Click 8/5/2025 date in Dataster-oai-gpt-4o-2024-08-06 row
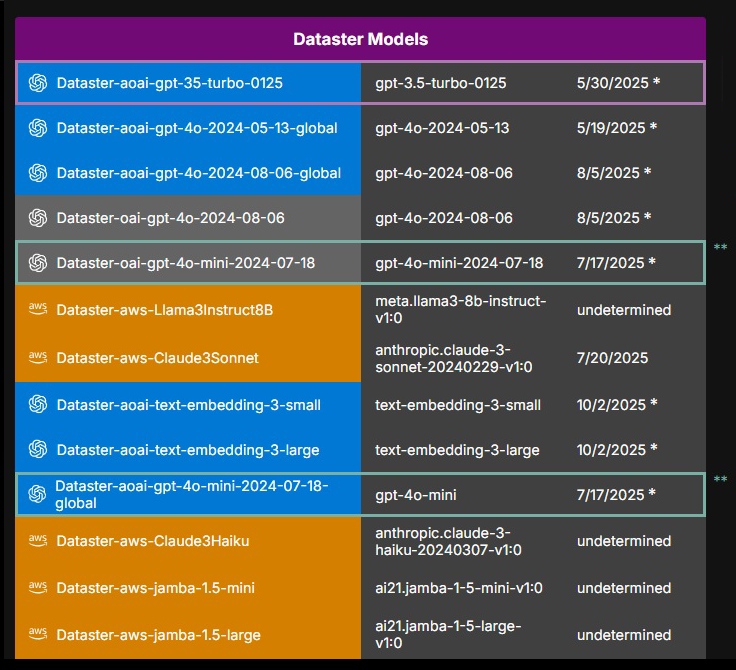Image resolution: width=736 pixels, height=670 pixels. (x=613, y=218)
